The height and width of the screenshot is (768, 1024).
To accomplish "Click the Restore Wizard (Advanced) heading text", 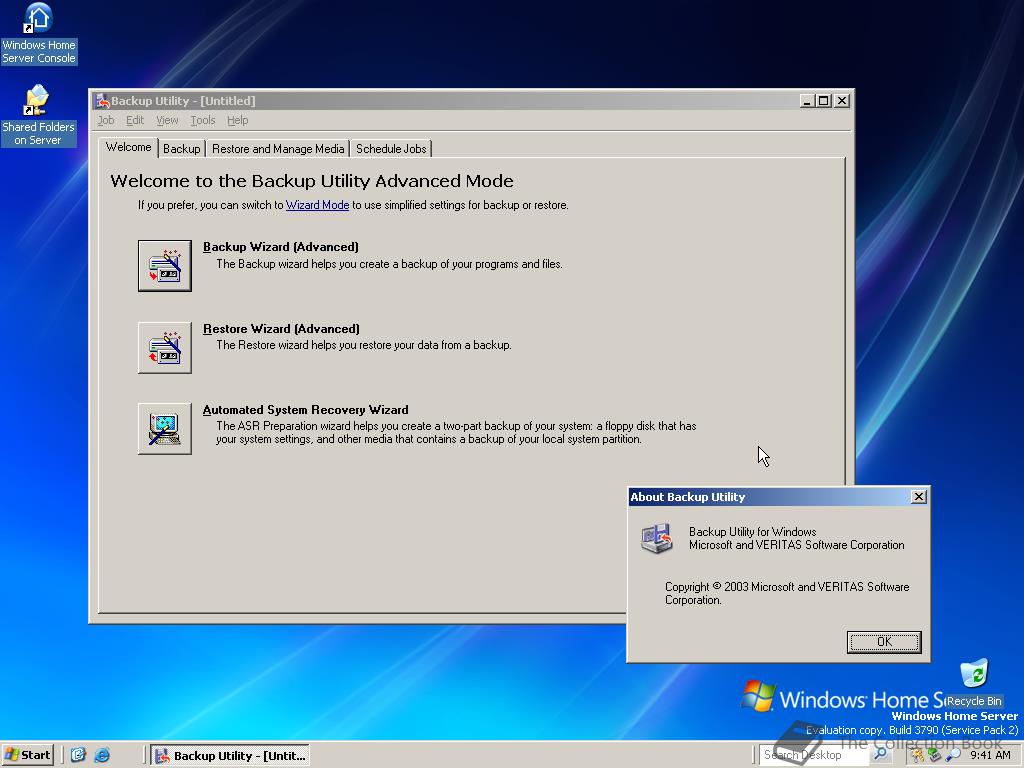I will pyautogui.click(x=281, y=328).
